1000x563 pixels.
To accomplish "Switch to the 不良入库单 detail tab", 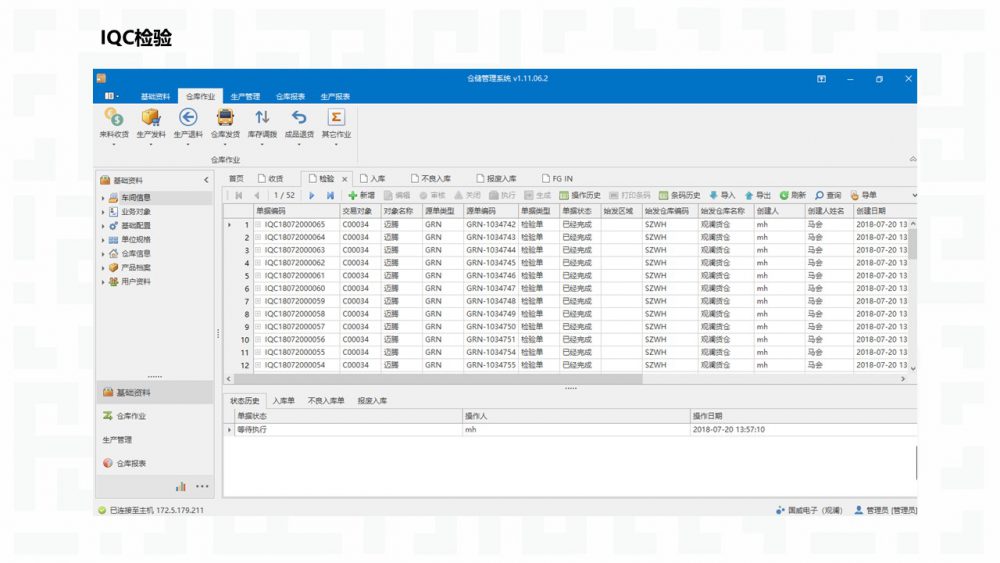I will (x=326, y=401).
